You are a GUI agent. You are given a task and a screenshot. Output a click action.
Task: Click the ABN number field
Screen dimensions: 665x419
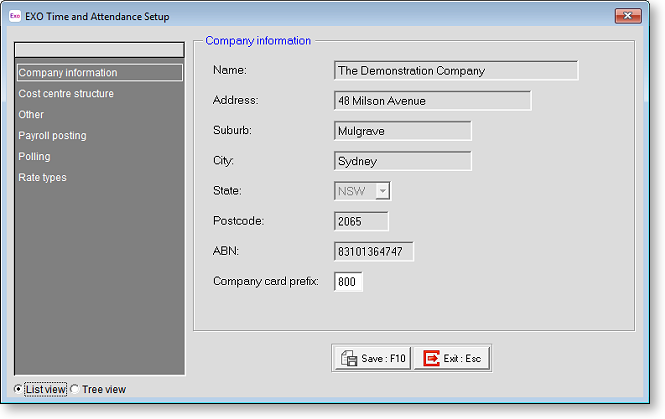pyautogui.click(x=373, y=251)
